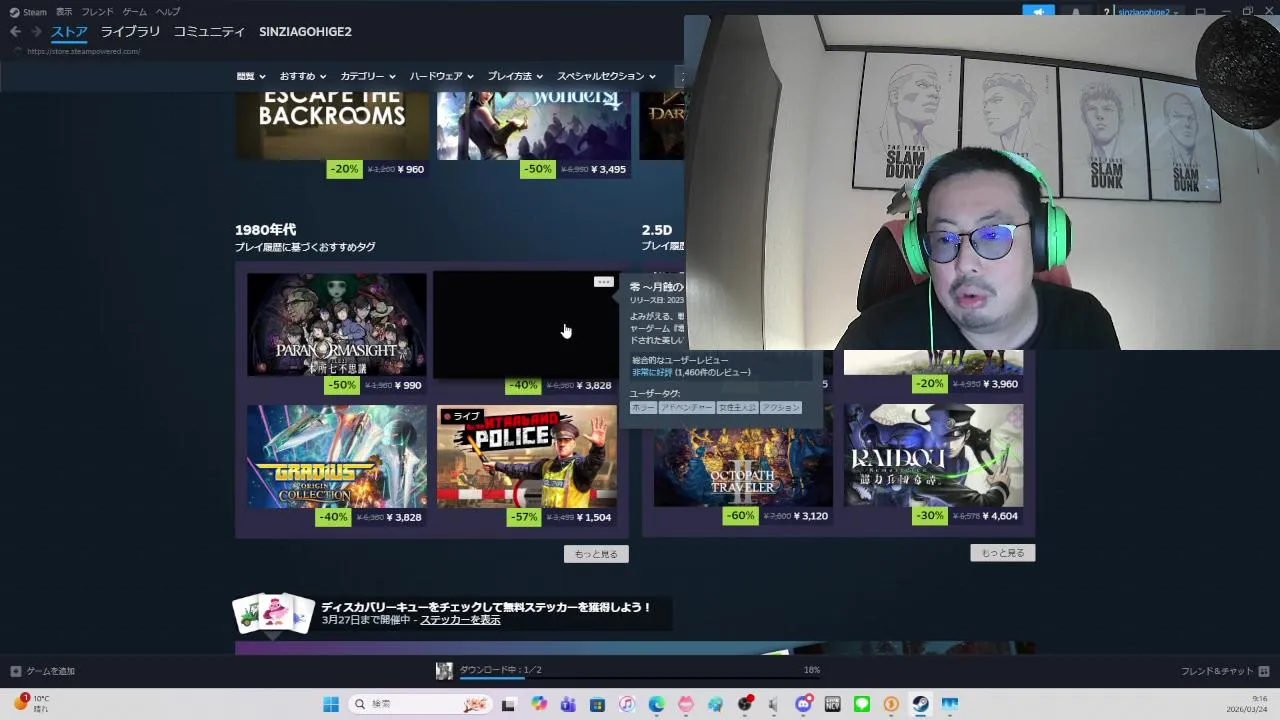Click the ホラー user tag
1280x720 pixels.
(x=643, y=408)
